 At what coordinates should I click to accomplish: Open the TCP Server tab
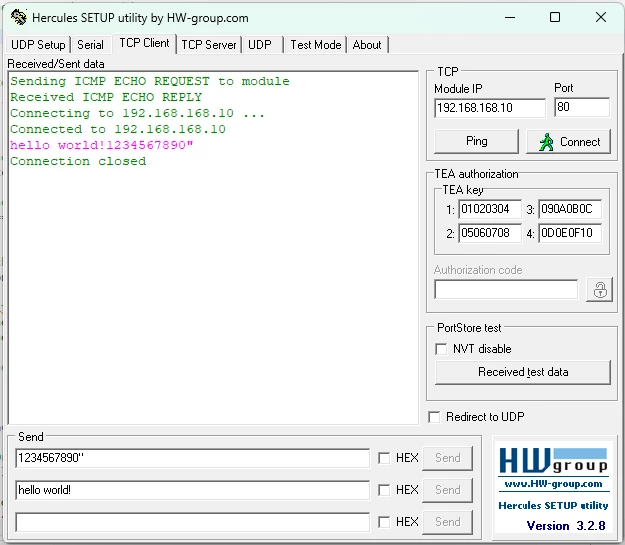(209, 45)
